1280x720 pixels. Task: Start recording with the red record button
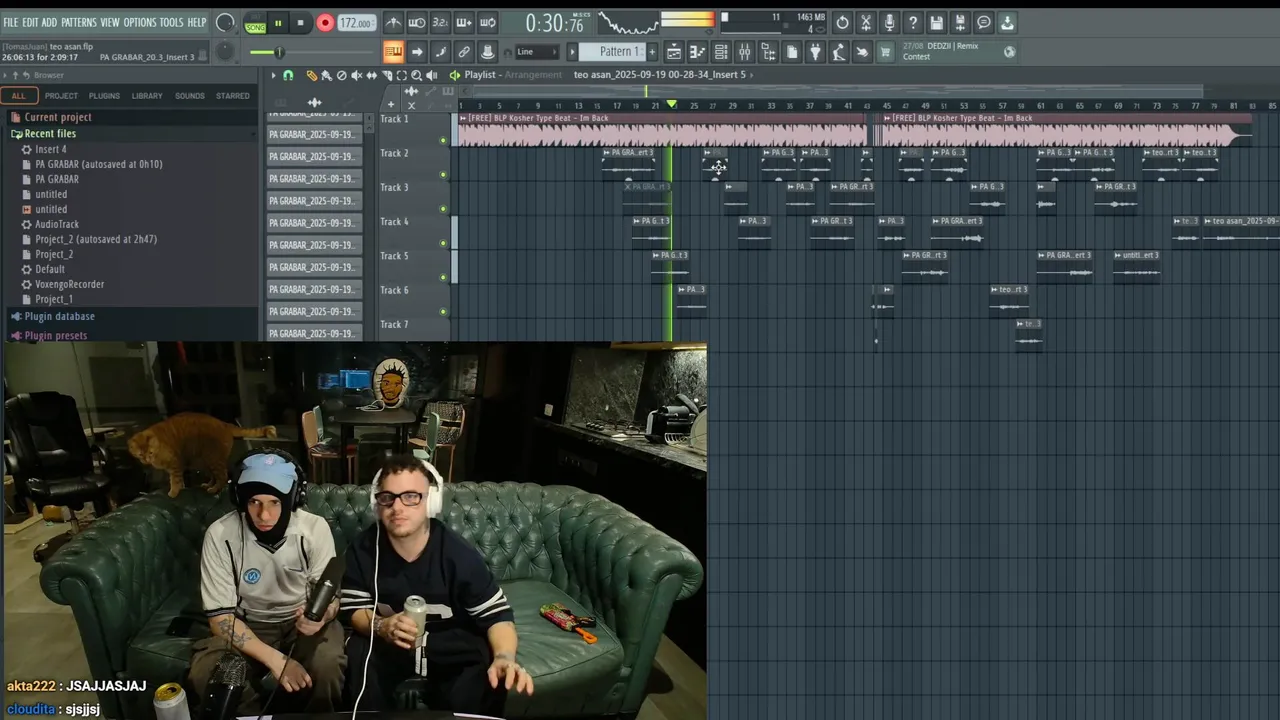click(x=325, y=23)
